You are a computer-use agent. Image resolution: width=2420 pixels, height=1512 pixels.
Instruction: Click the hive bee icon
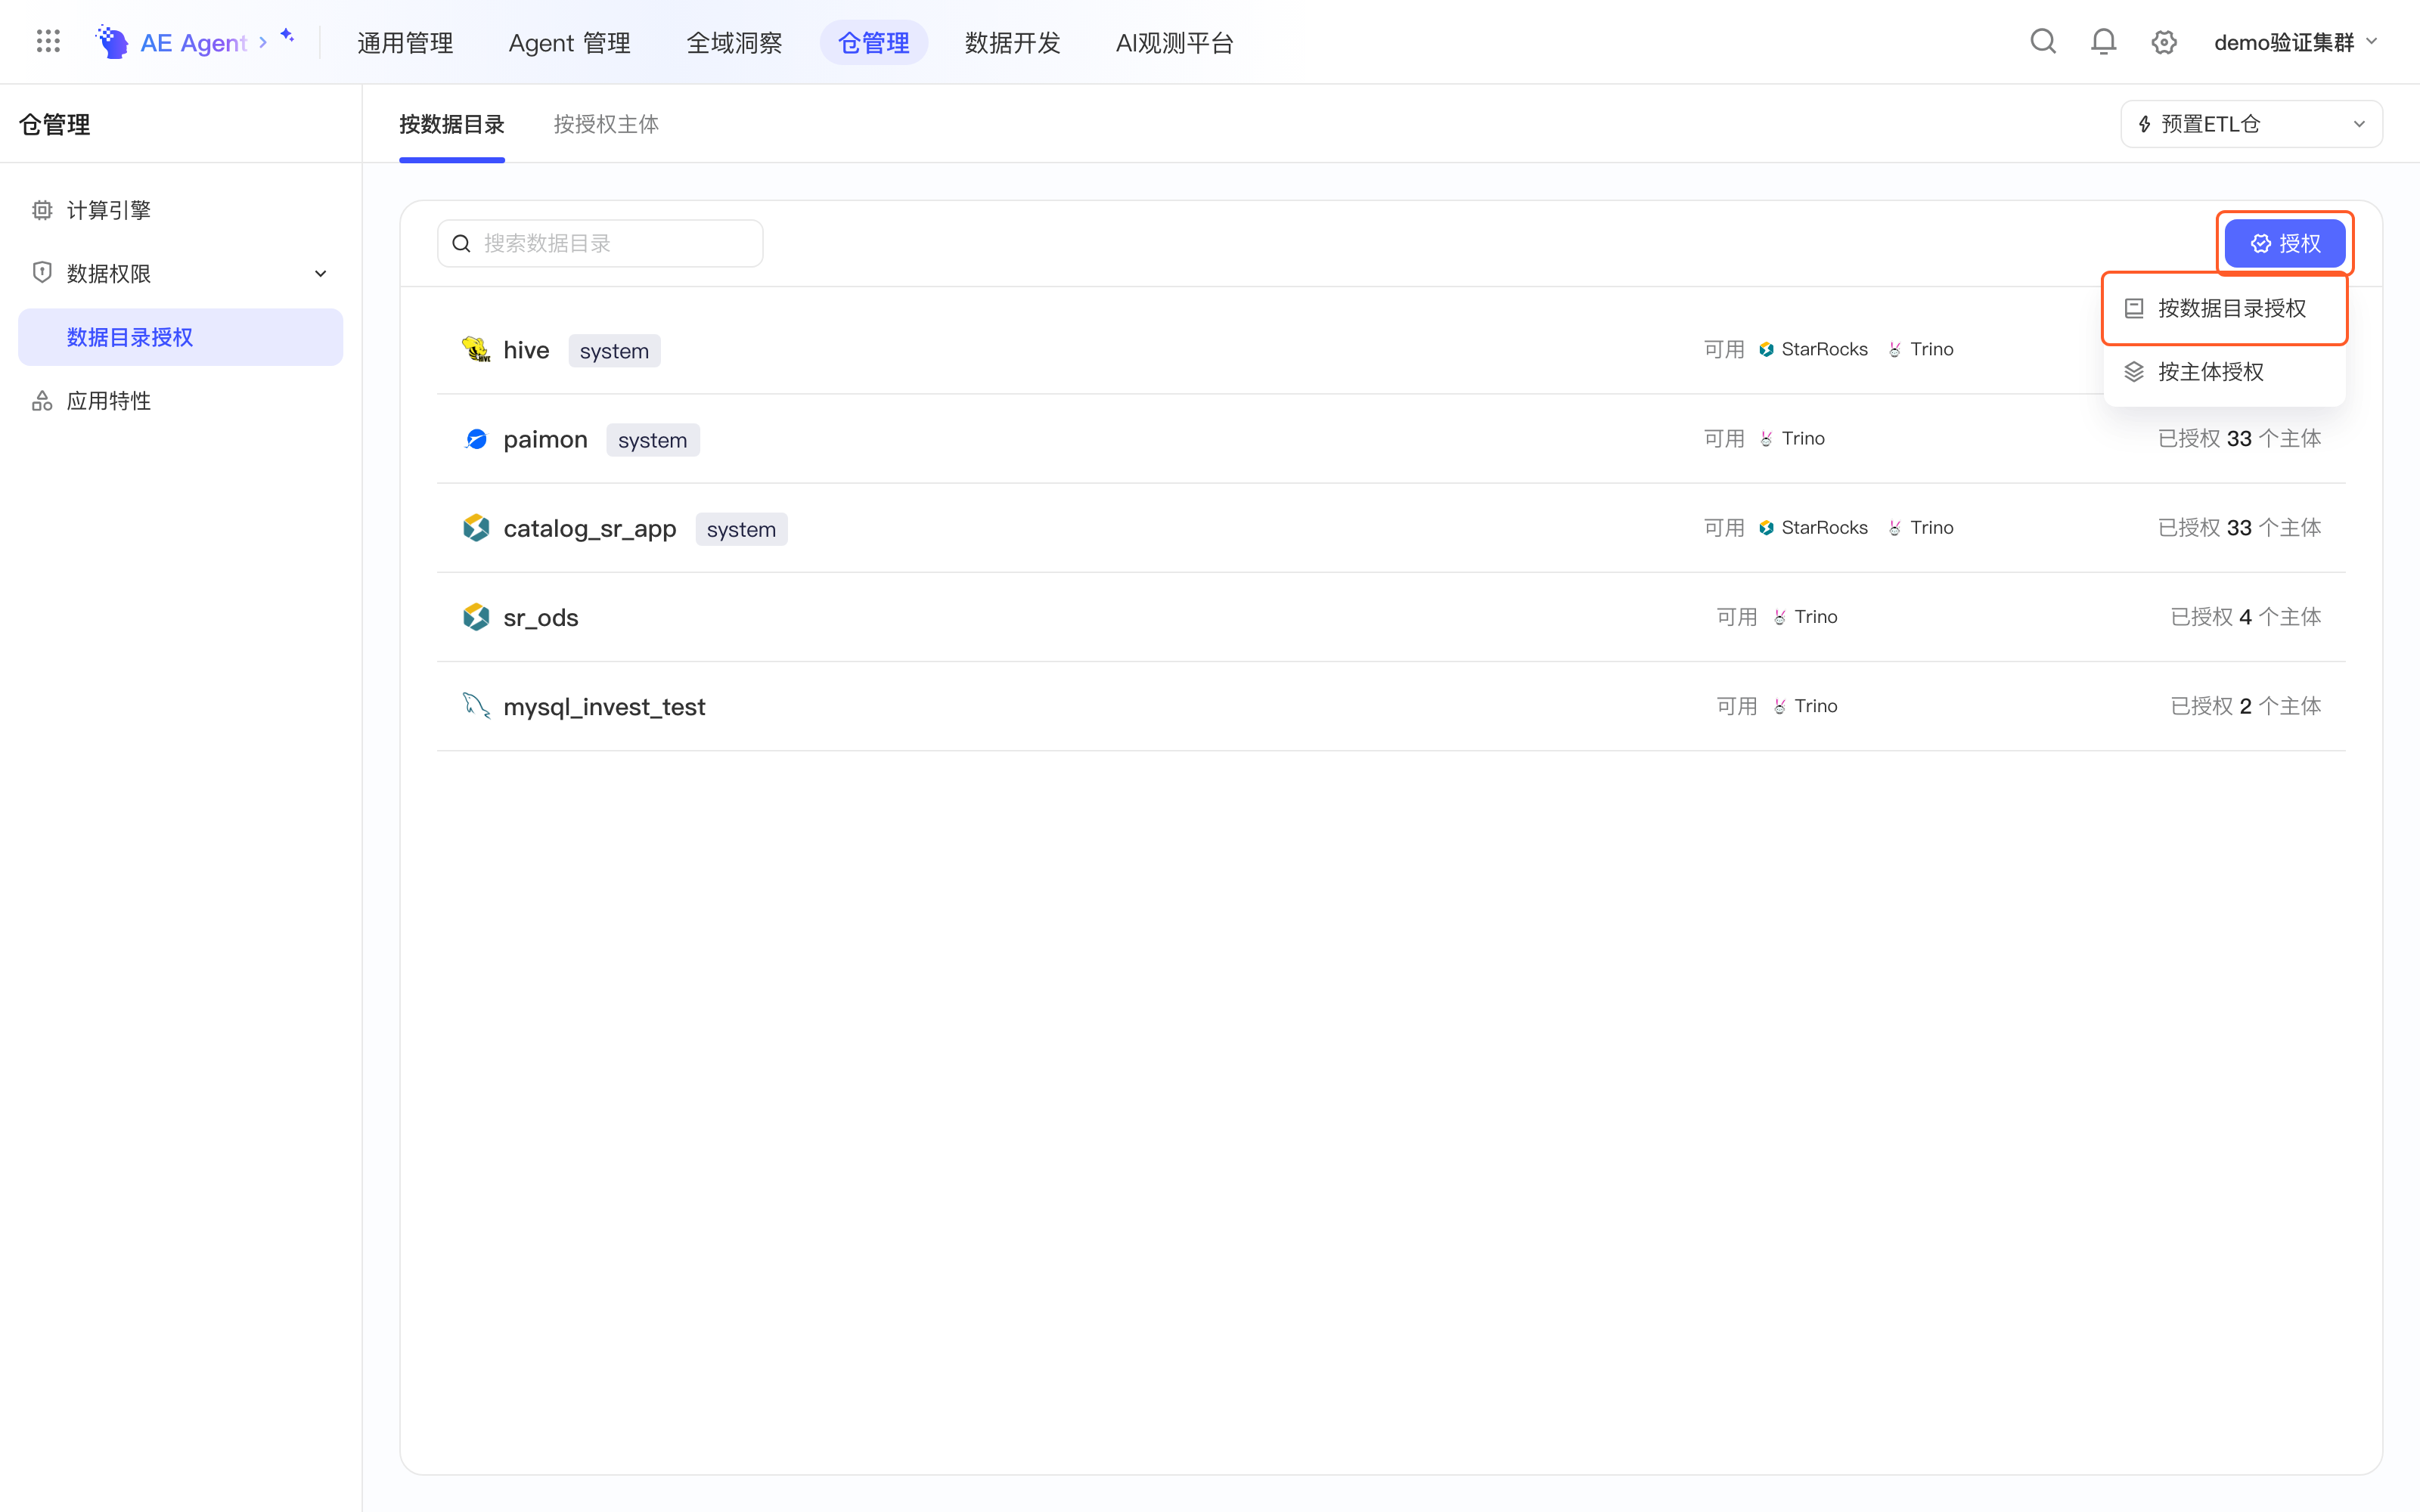pos(476,349)
